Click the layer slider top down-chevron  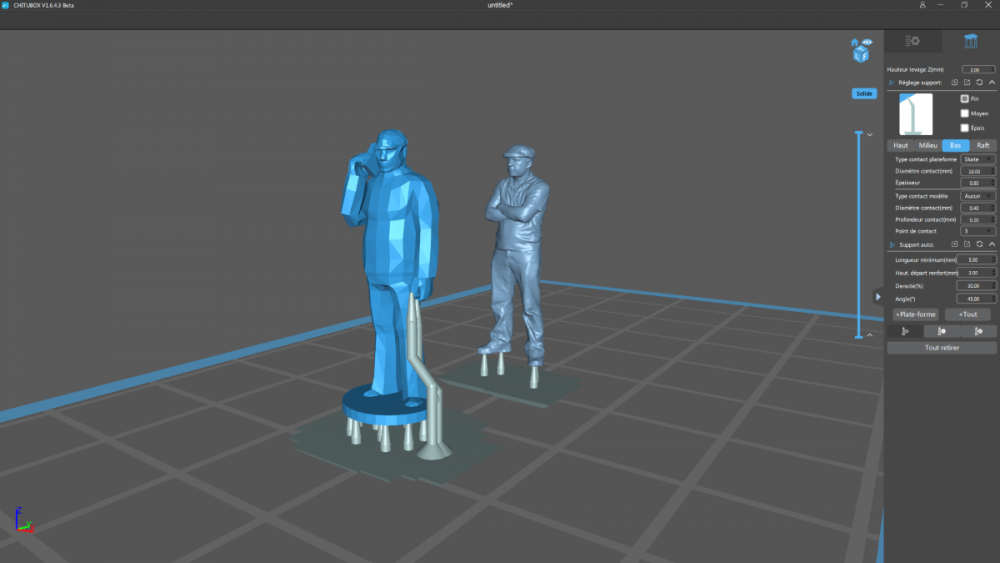tap(869, 135)
